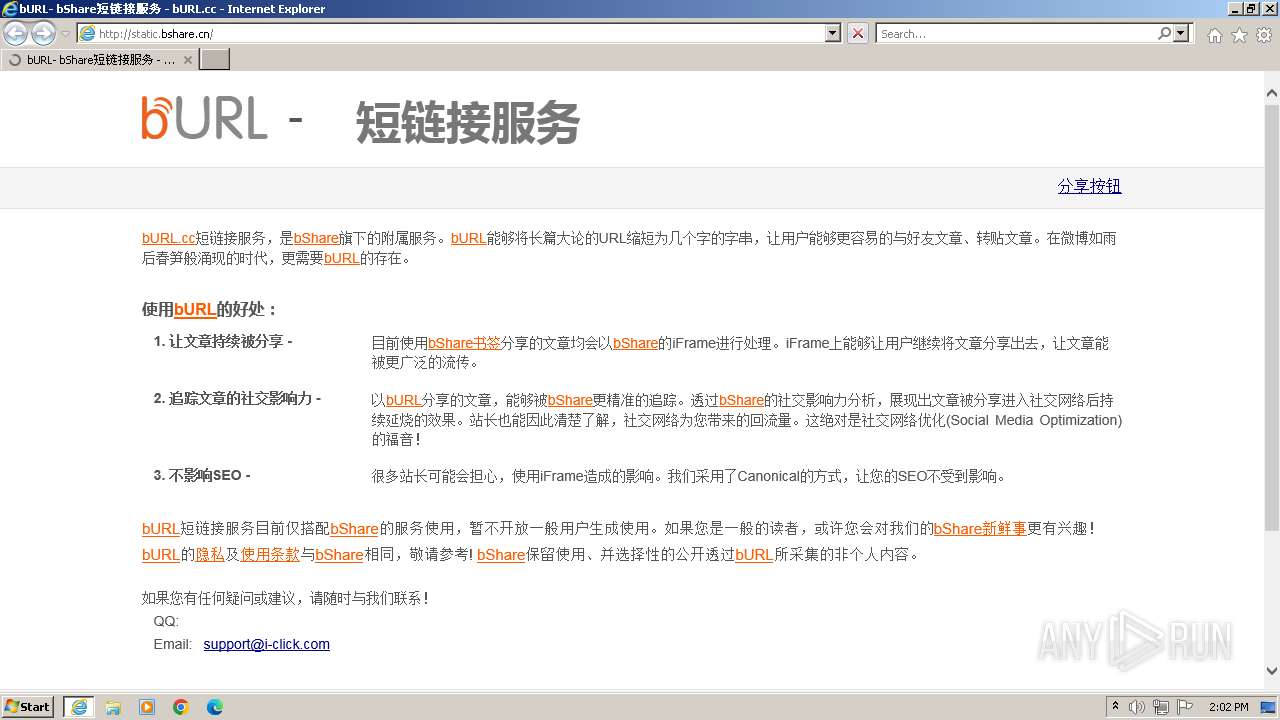Click bURL link before 短链接服务目前仅搭配

(160, 528)
